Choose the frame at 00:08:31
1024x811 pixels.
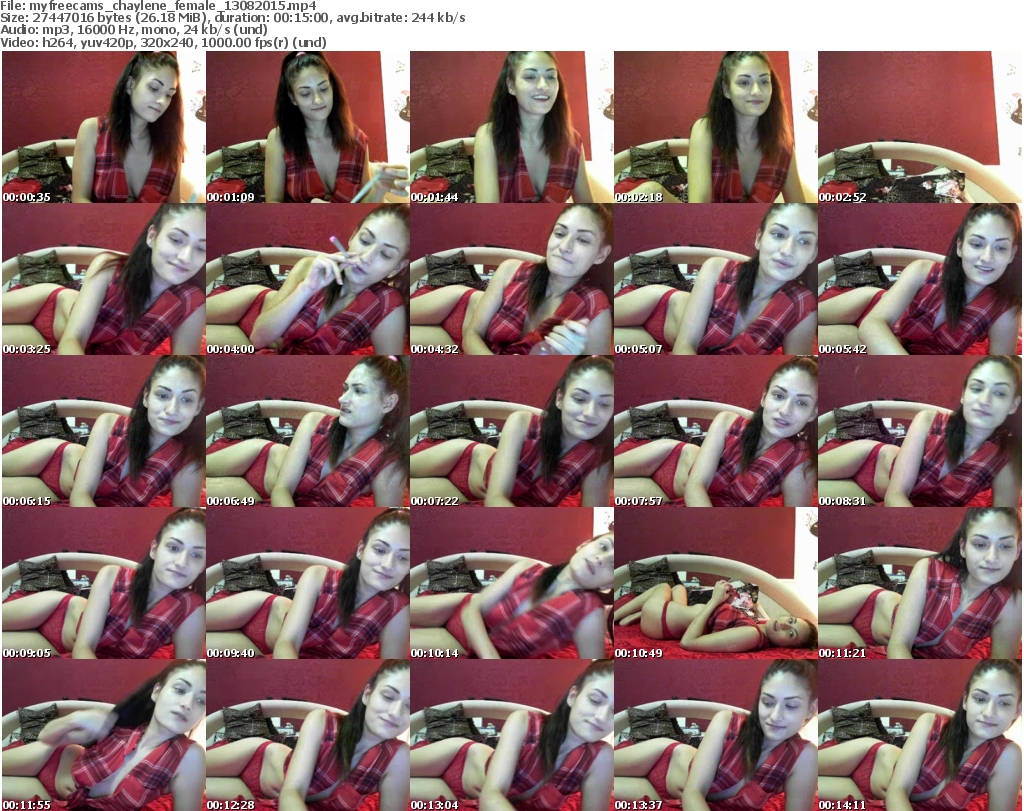point(920,432)
